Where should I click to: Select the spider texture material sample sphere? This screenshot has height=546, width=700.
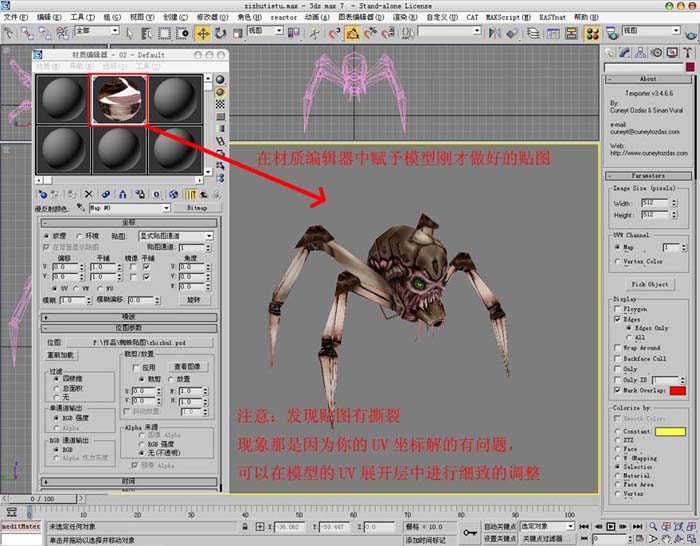[x=119, y=99]
